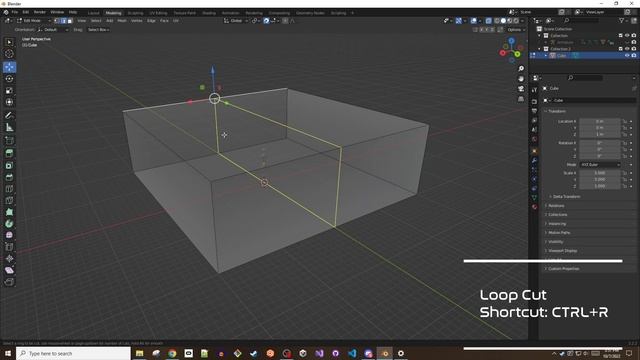This screenshot has width=640, height=360.
Task: Select the Poly Build tool
Action: pos(9,212)
